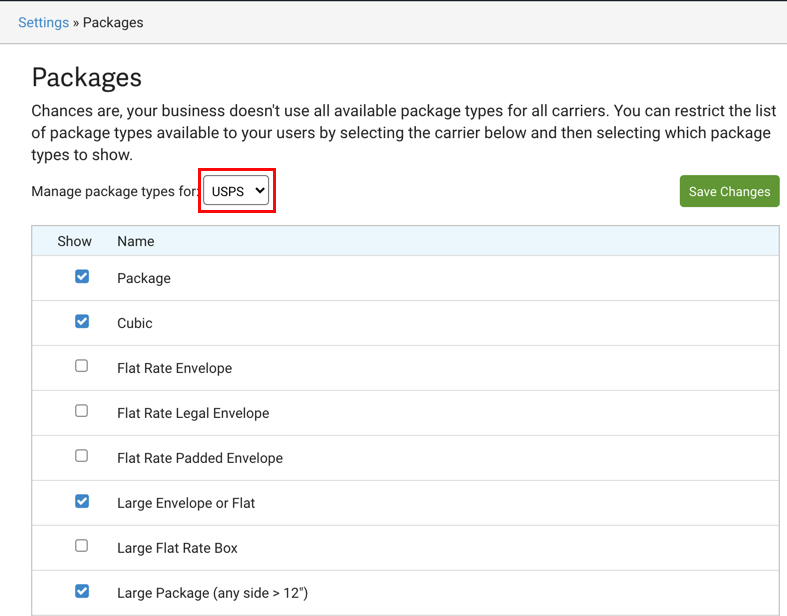Select the Name column header
The image size is (787, 616).
click(x=136, y=241)
